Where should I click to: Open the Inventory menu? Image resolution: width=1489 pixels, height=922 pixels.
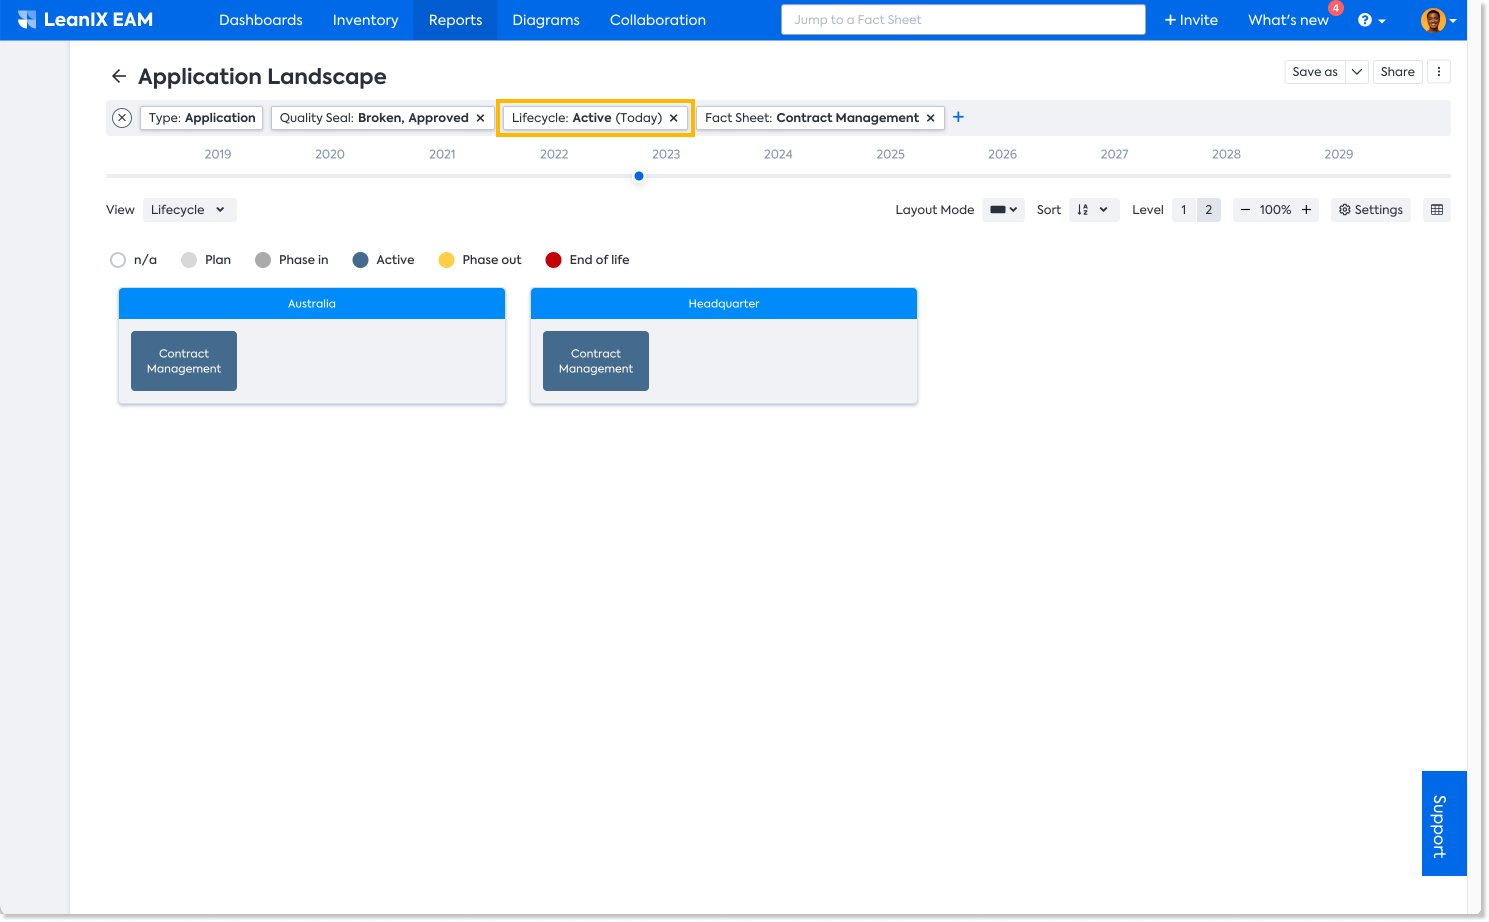[x=366, y=20]
